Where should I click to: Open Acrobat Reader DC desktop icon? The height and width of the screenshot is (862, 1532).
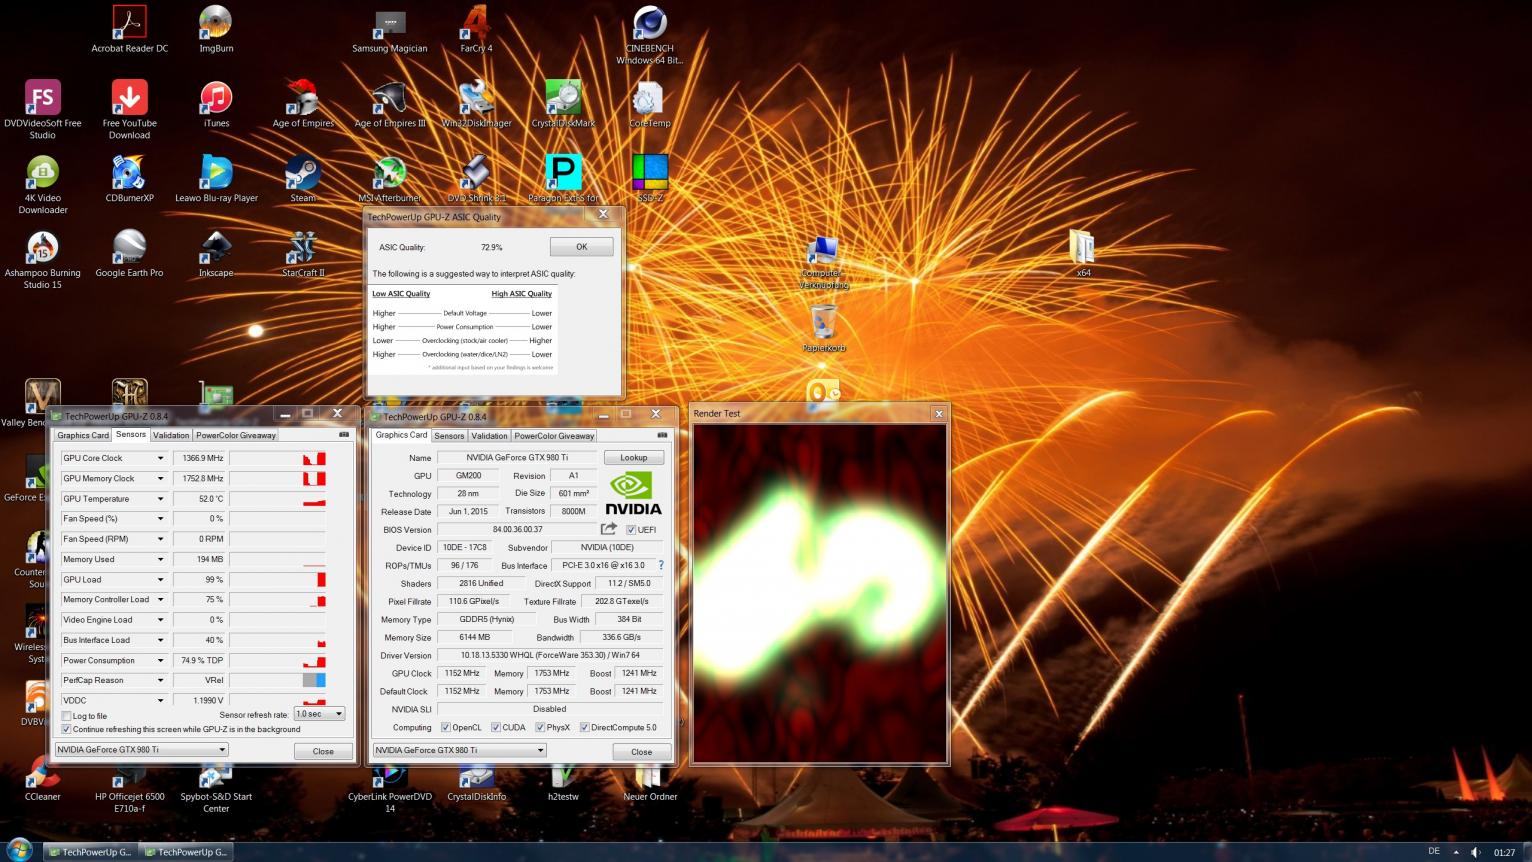point(129,29)
